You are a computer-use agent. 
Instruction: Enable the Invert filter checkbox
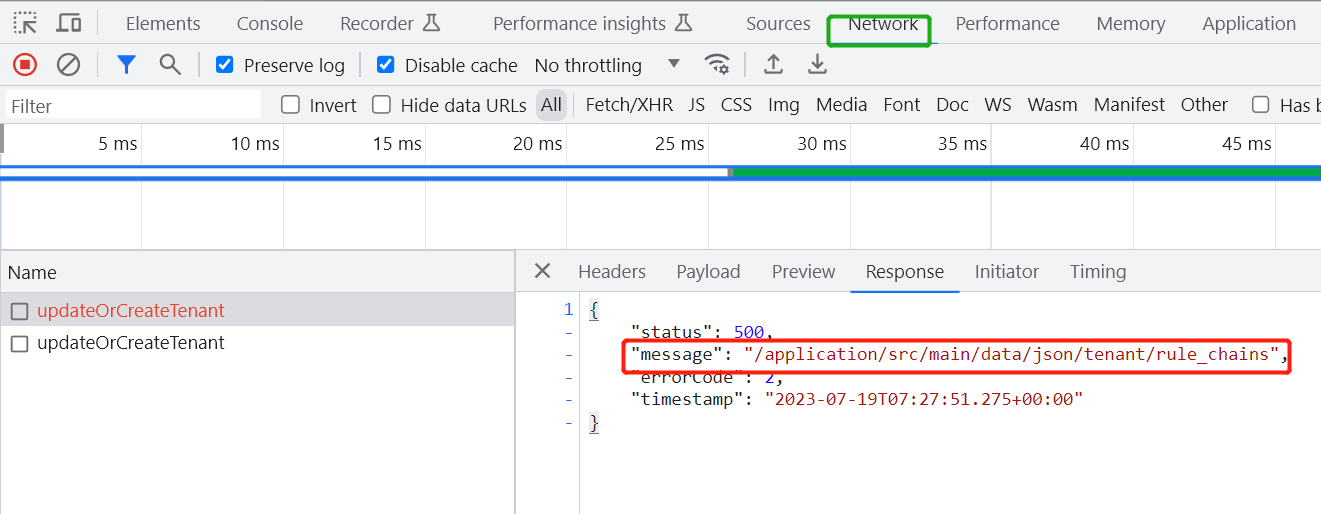coord(291,105)
